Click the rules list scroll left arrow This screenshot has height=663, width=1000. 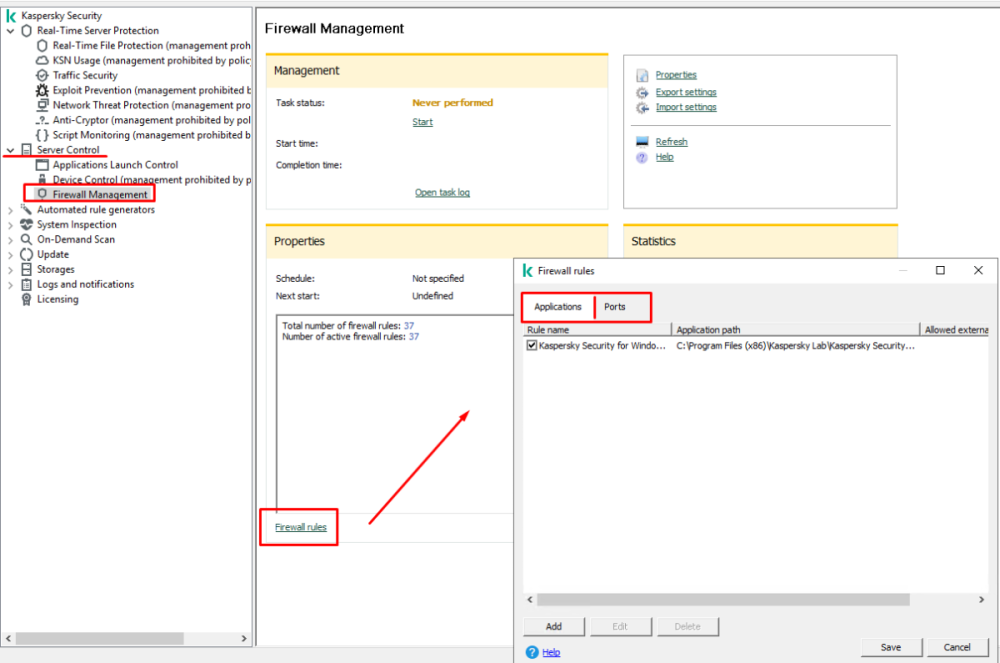point(530,599)
